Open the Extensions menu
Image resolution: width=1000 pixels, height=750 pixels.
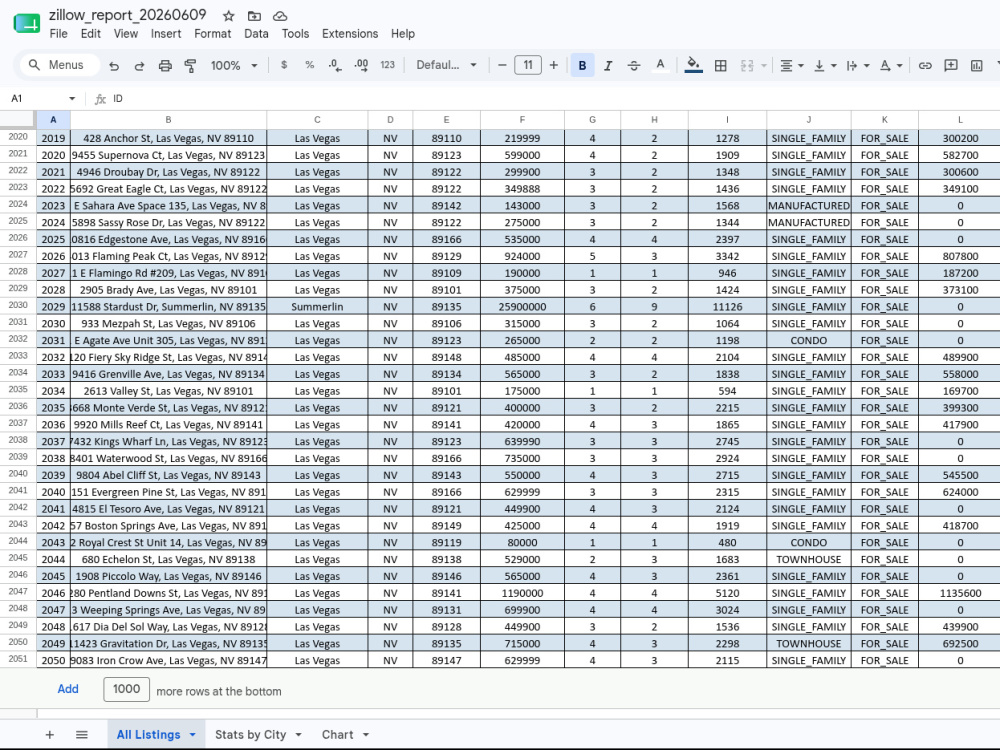tap(349, 34)
